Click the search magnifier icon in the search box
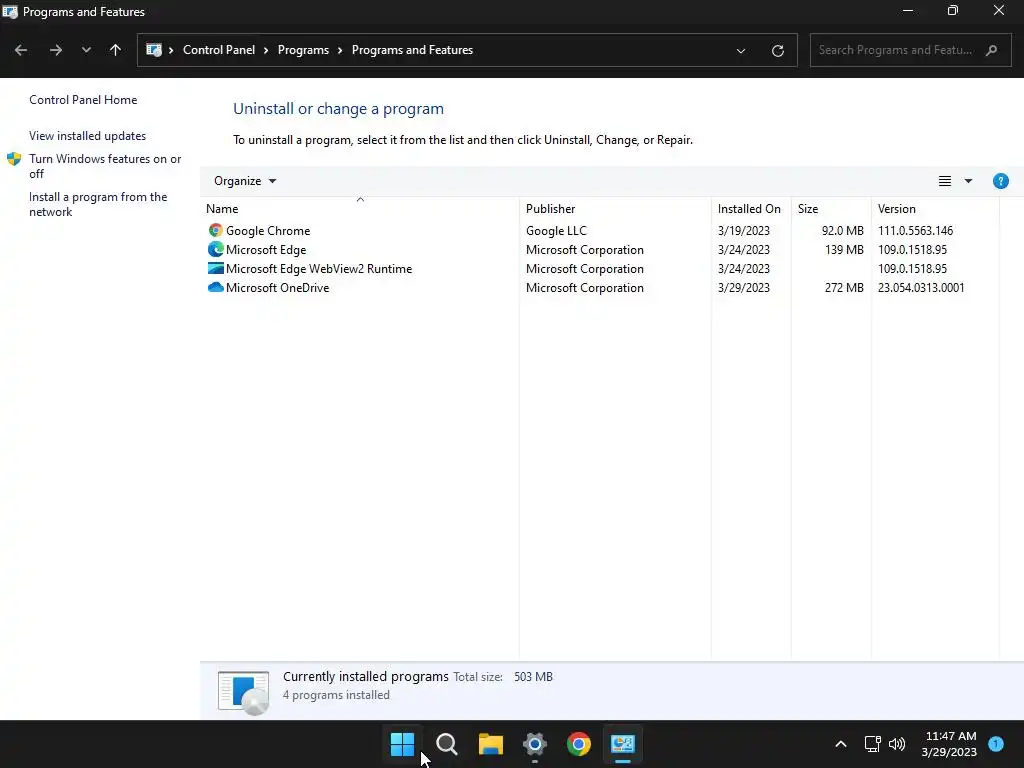 coord(991,50)
